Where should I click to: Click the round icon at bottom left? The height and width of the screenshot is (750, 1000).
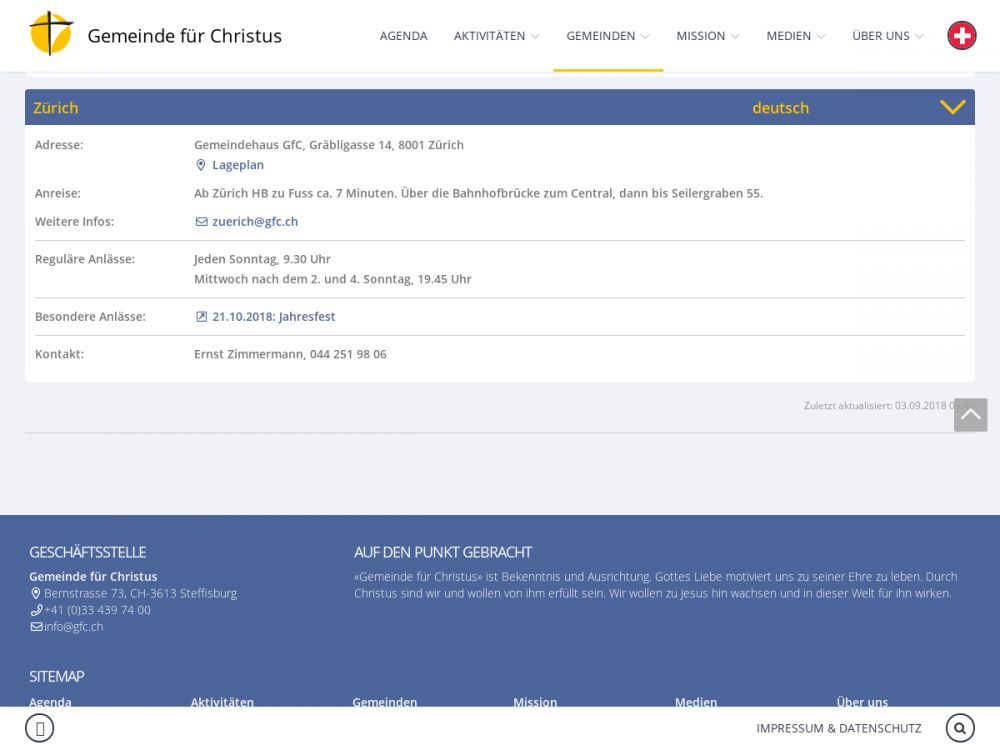coord(39,728)
